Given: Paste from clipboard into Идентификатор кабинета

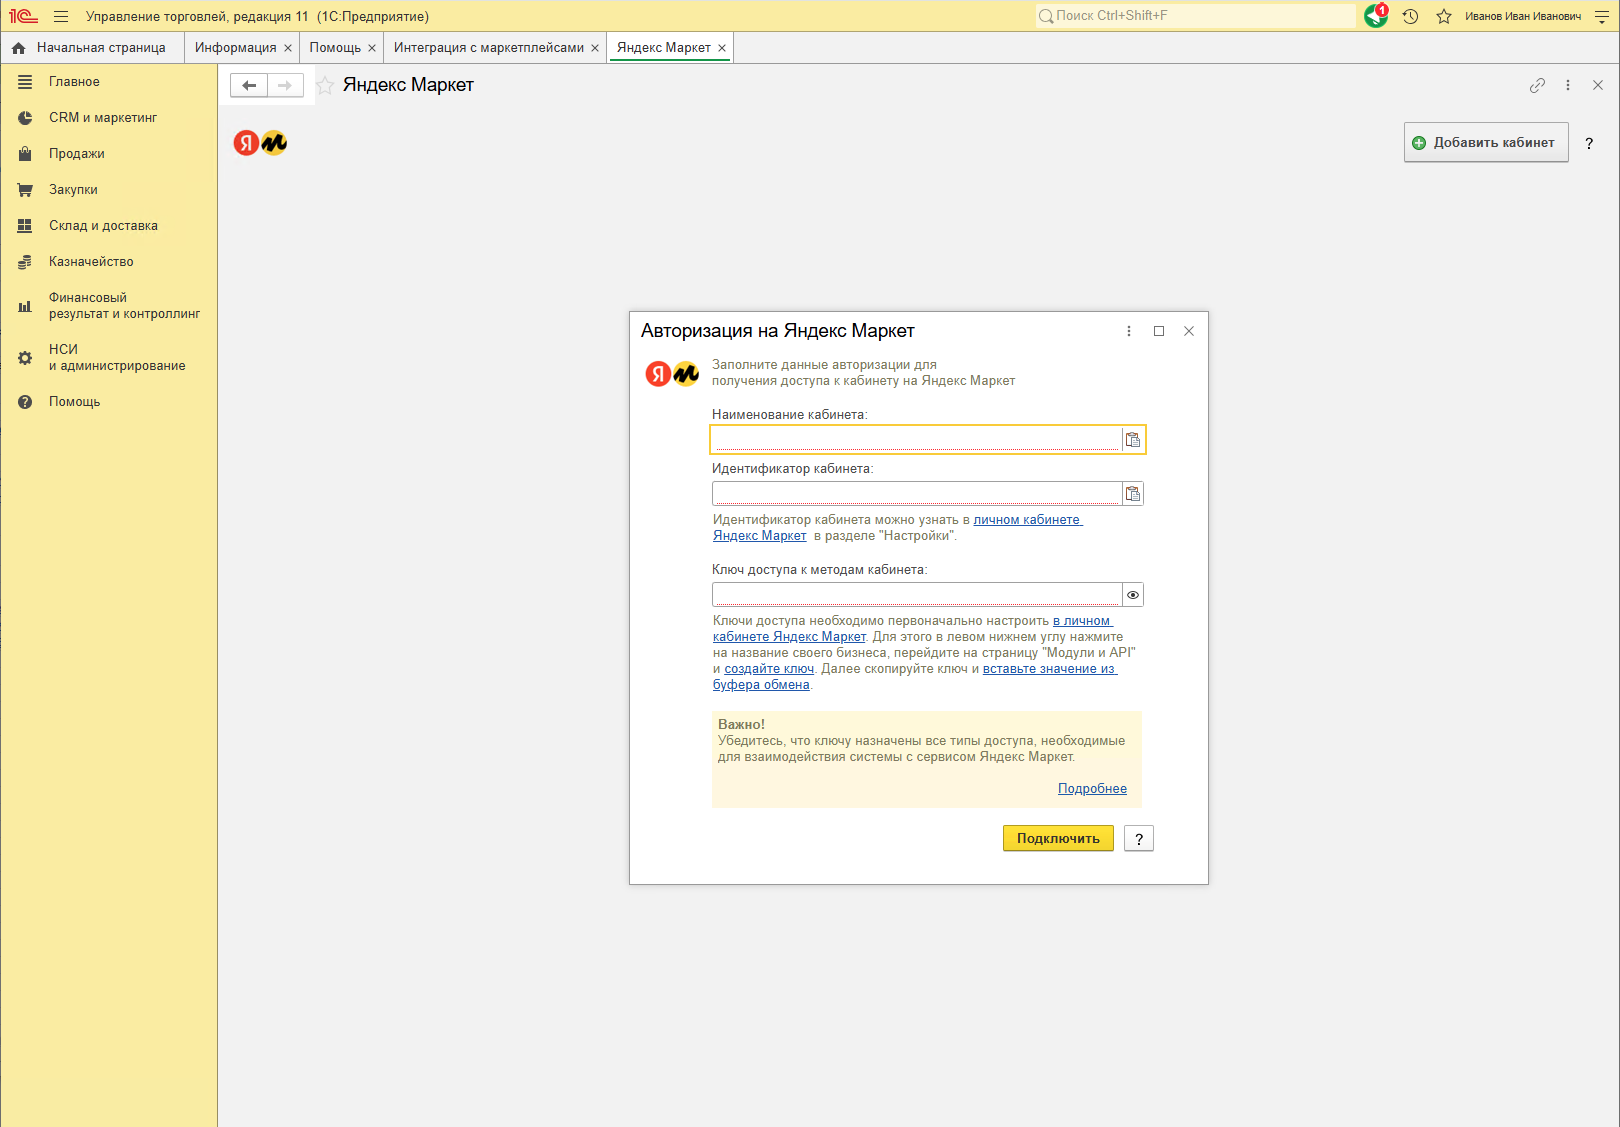Looking at the screenshot, I should [1132, 494].
